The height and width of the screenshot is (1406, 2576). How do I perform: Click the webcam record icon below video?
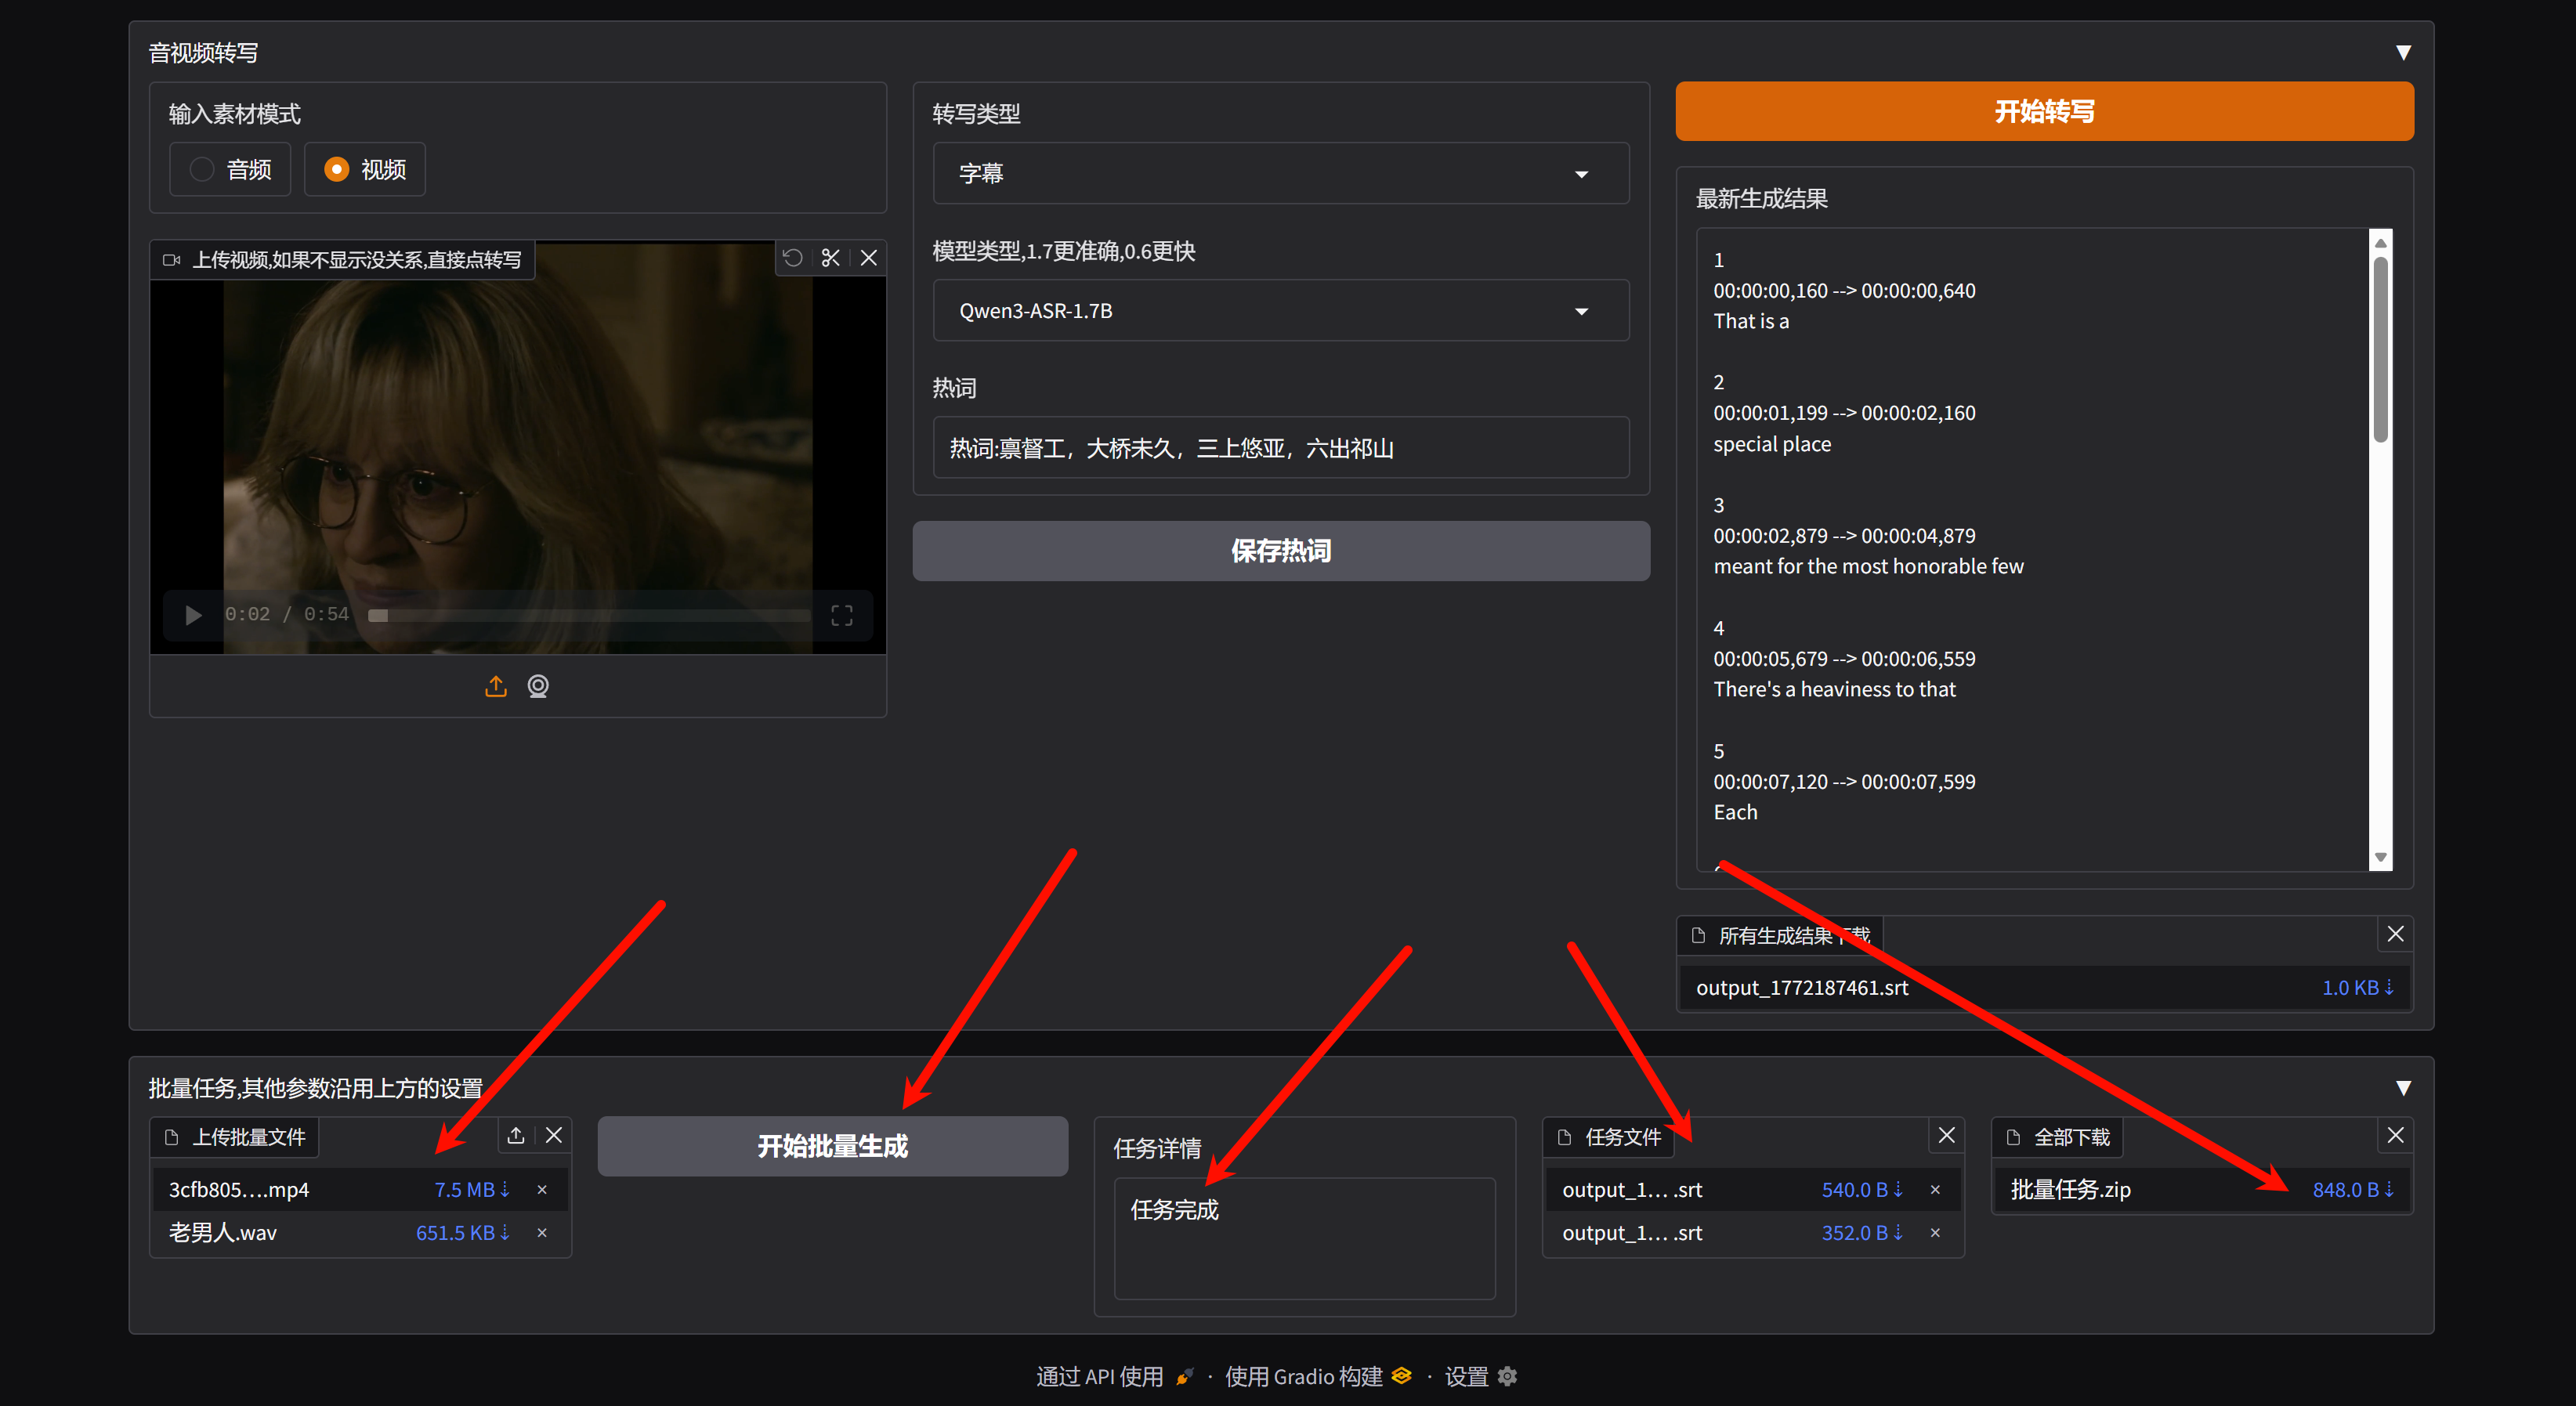coord(538,686)
